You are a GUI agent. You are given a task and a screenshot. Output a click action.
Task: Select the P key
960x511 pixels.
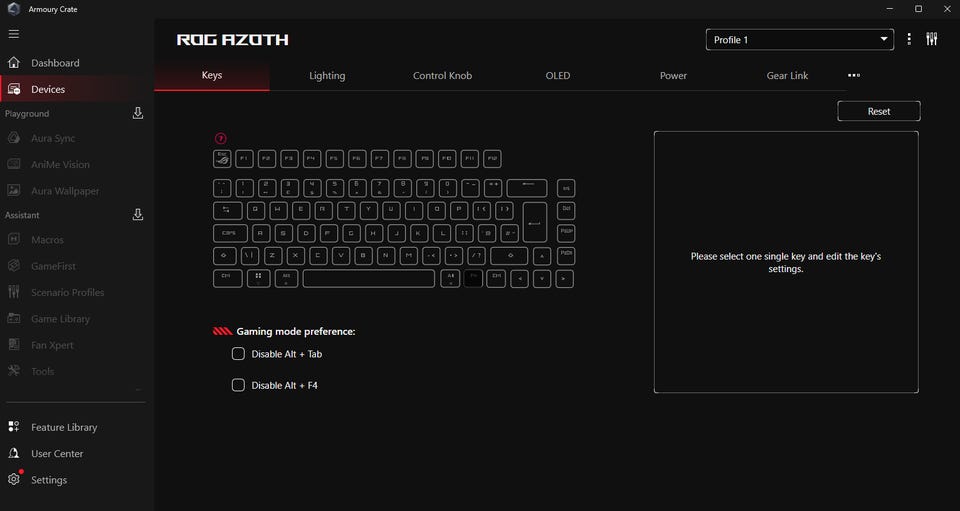[459, 211]
